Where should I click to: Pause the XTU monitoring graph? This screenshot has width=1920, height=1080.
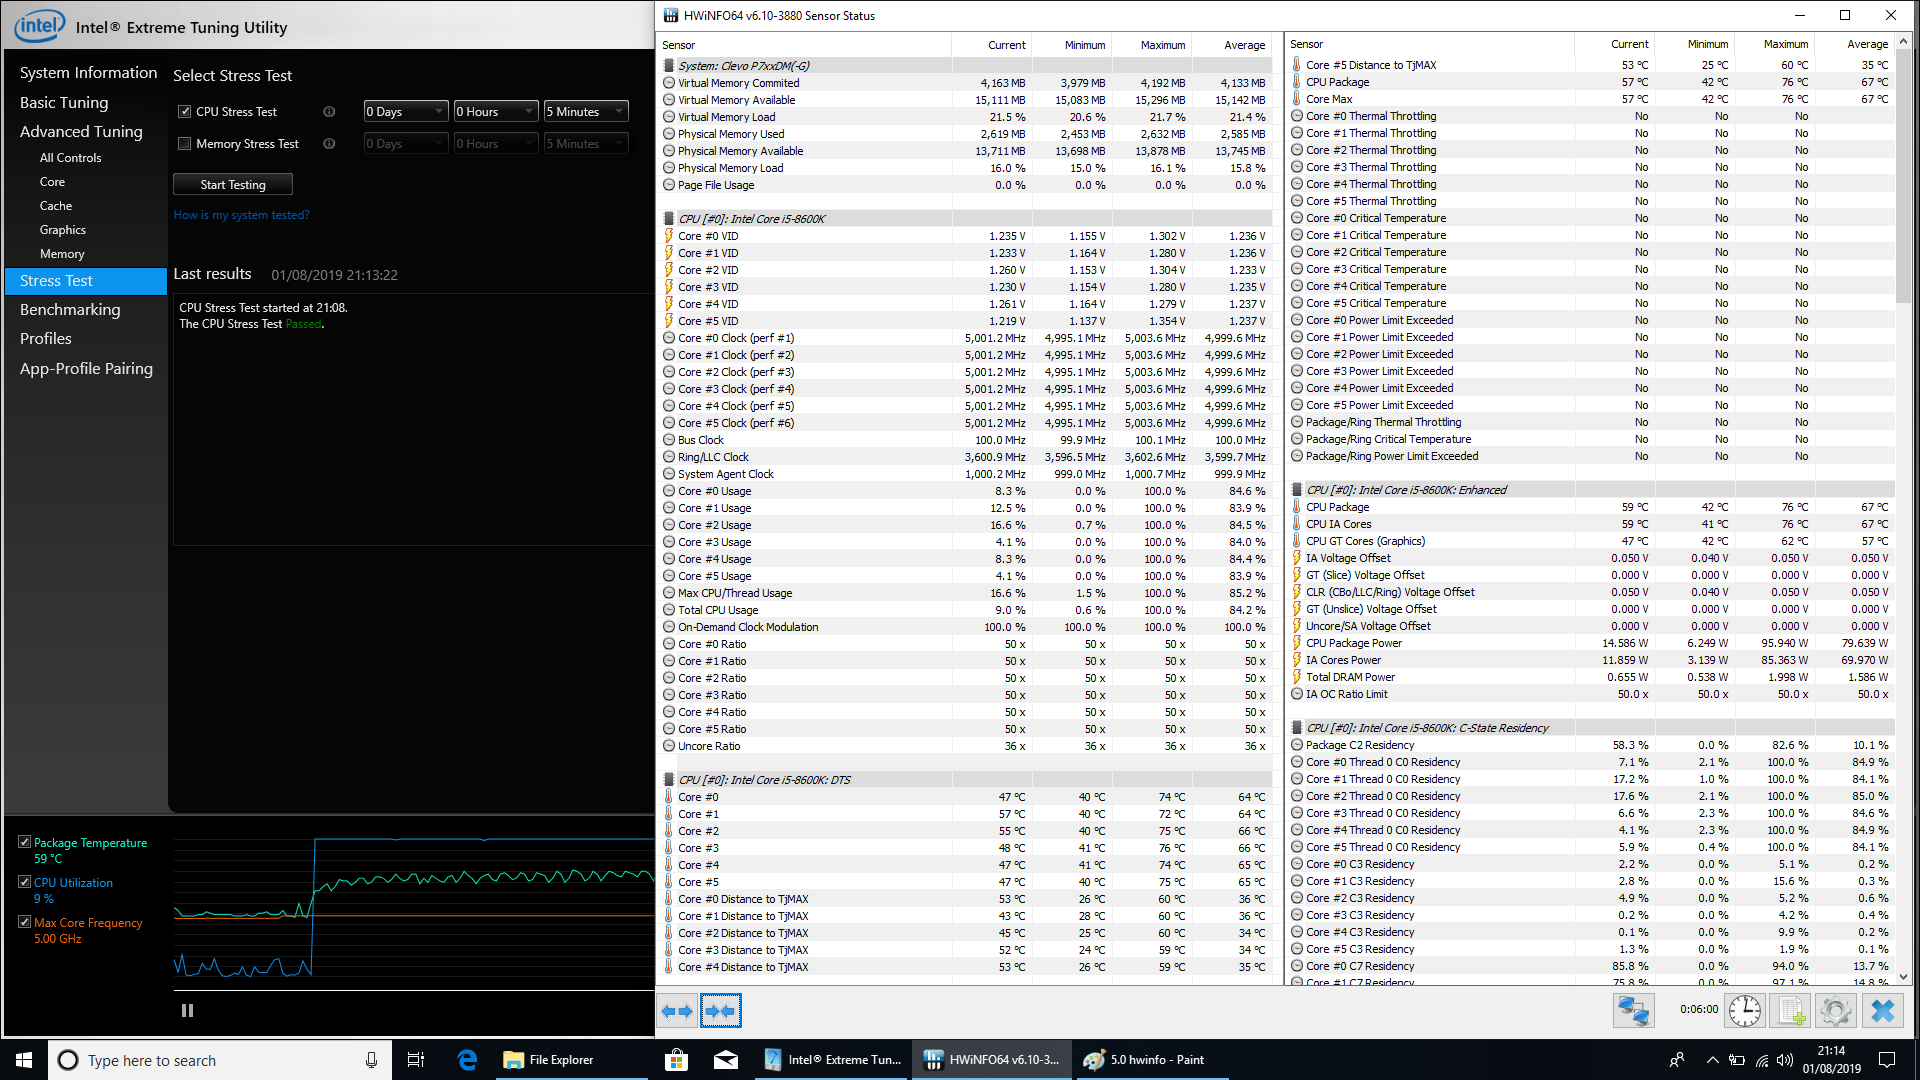pos(187,1010)
